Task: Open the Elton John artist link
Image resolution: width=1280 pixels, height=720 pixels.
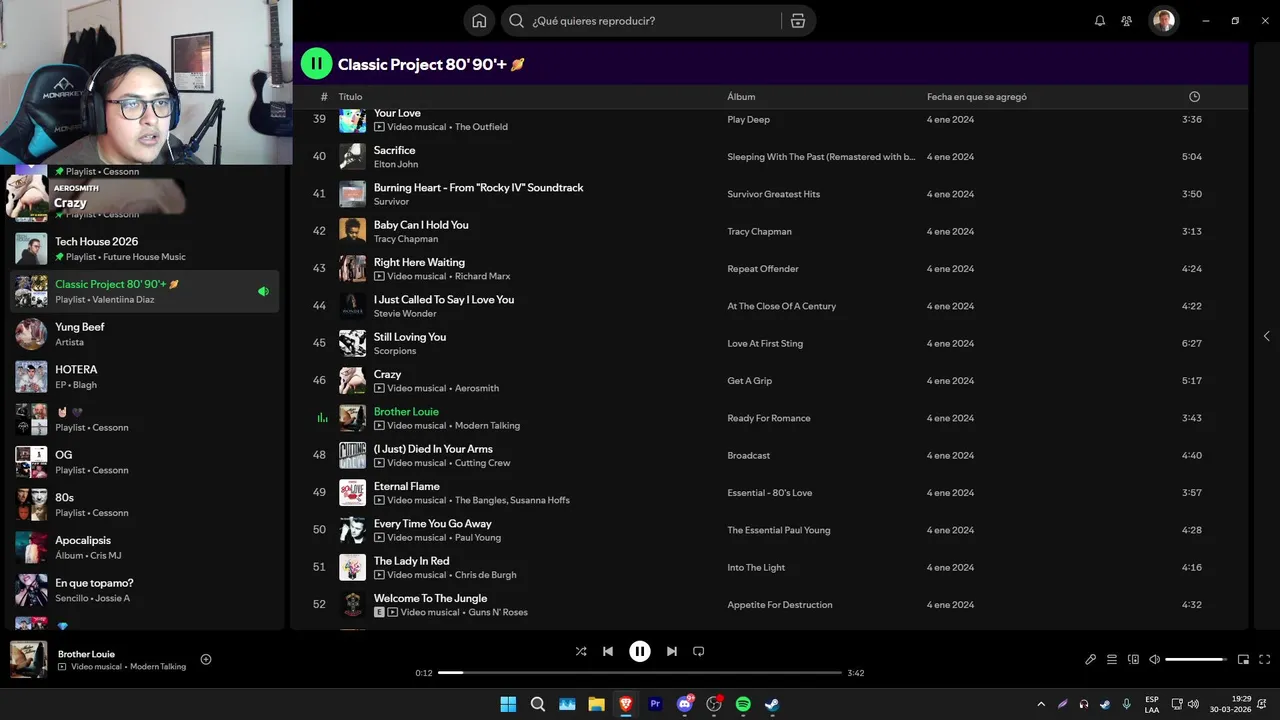Action: pos(396,164)
